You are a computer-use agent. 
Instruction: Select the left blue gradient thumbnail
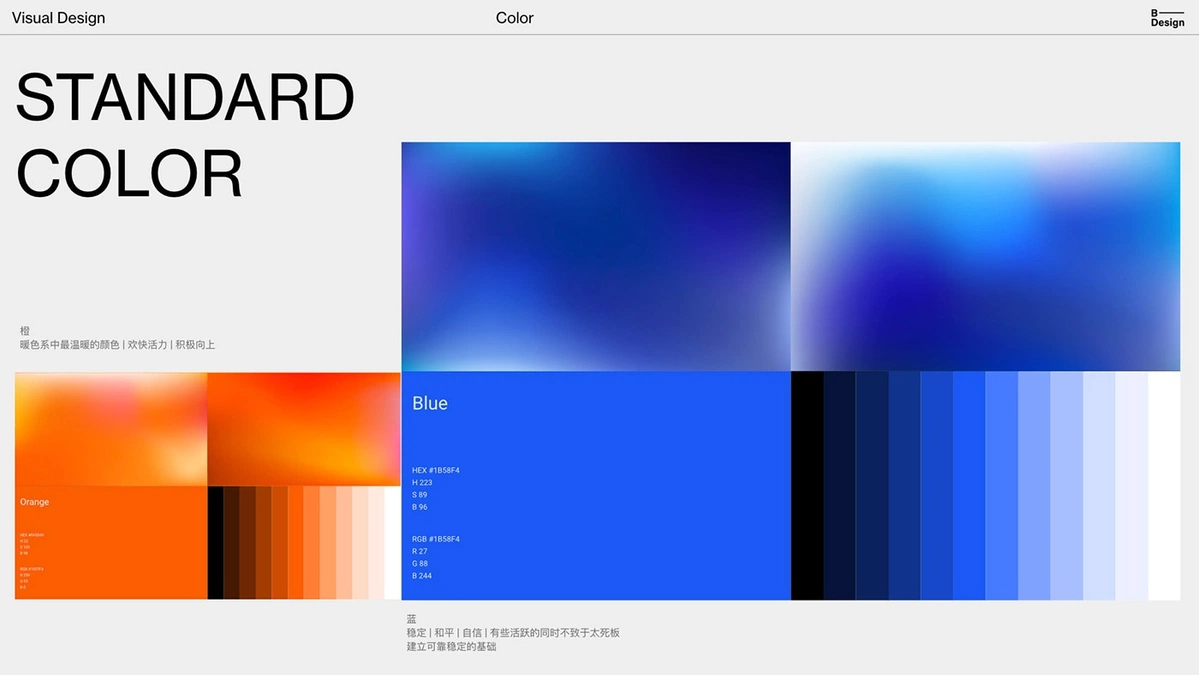tap(595, 255)
